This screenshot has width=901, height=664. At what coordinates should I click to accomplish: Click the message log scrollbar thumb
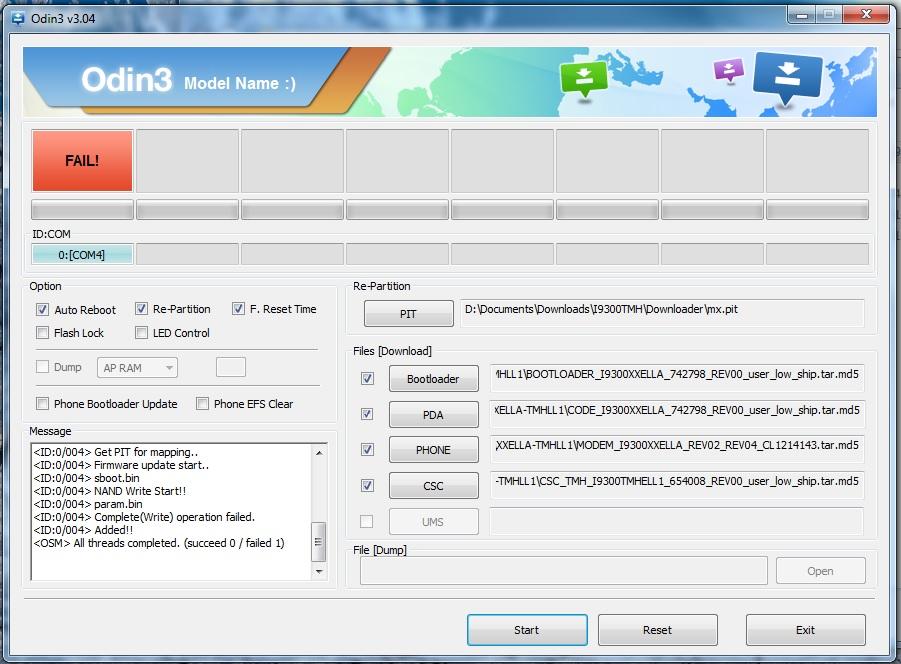click(x=319, y=542)
